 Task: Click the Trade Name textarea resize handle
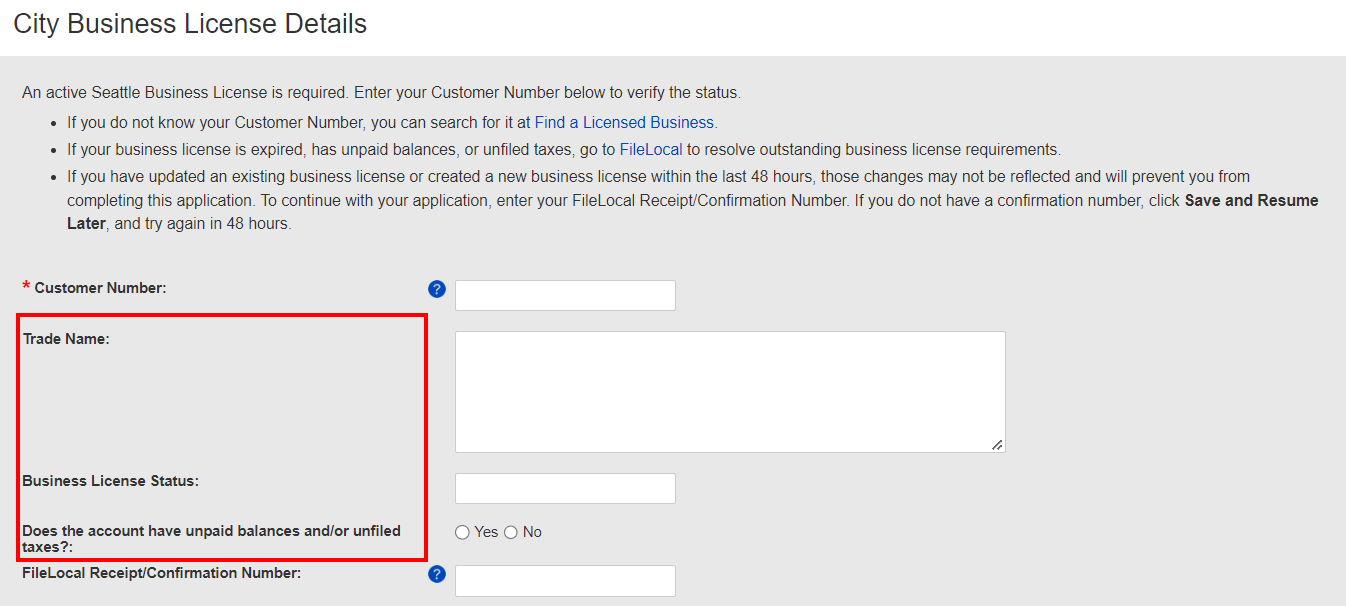(x=997, y=445)
